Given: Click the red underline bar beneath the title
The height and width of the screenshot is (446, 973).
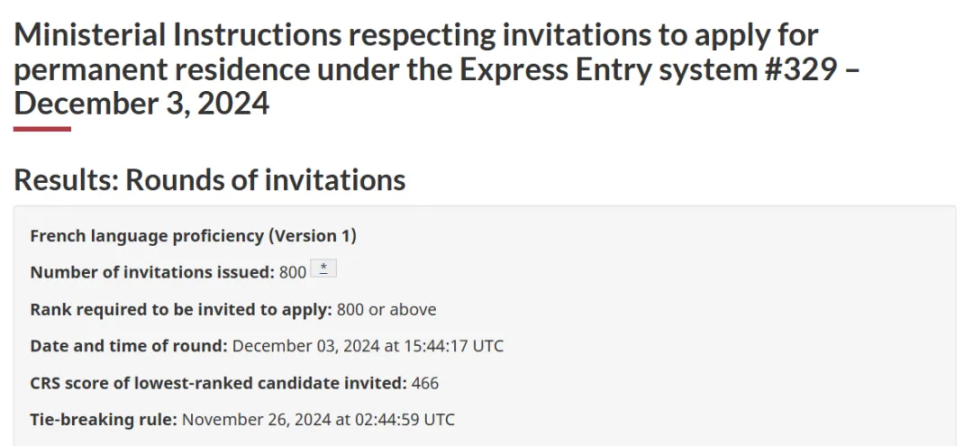Looking at the screenshot, I should (x=42, y=129).
